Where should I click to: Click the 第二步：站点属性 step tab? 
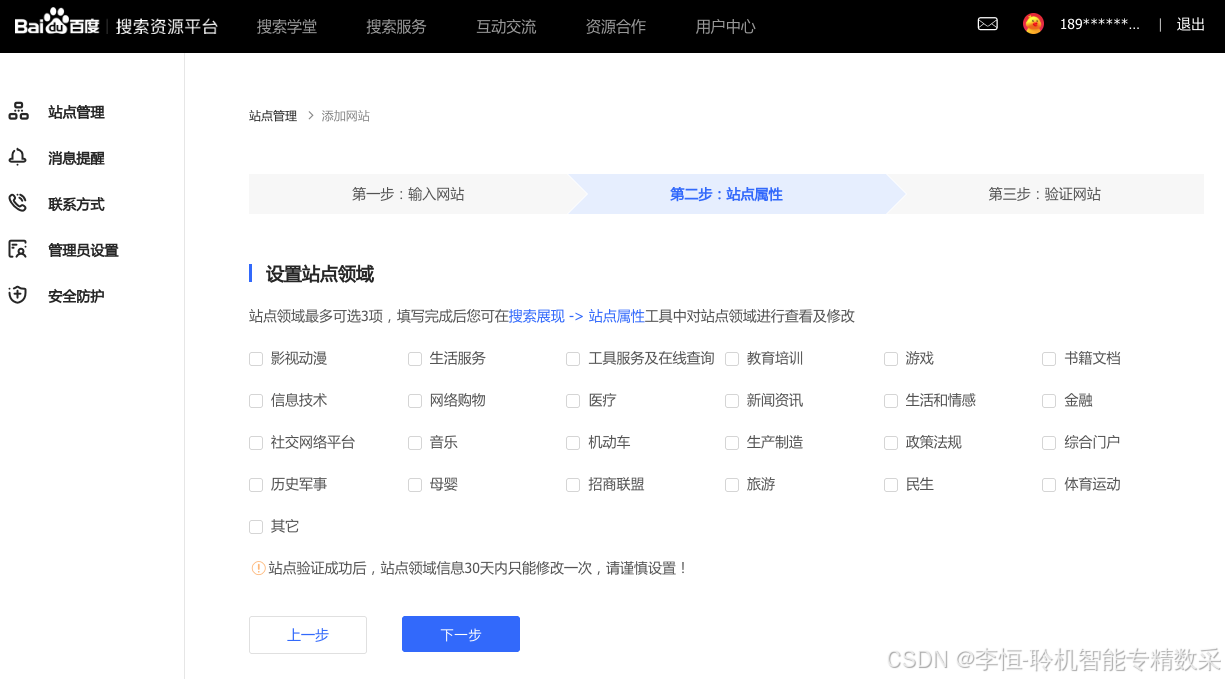tap(726, 194)
